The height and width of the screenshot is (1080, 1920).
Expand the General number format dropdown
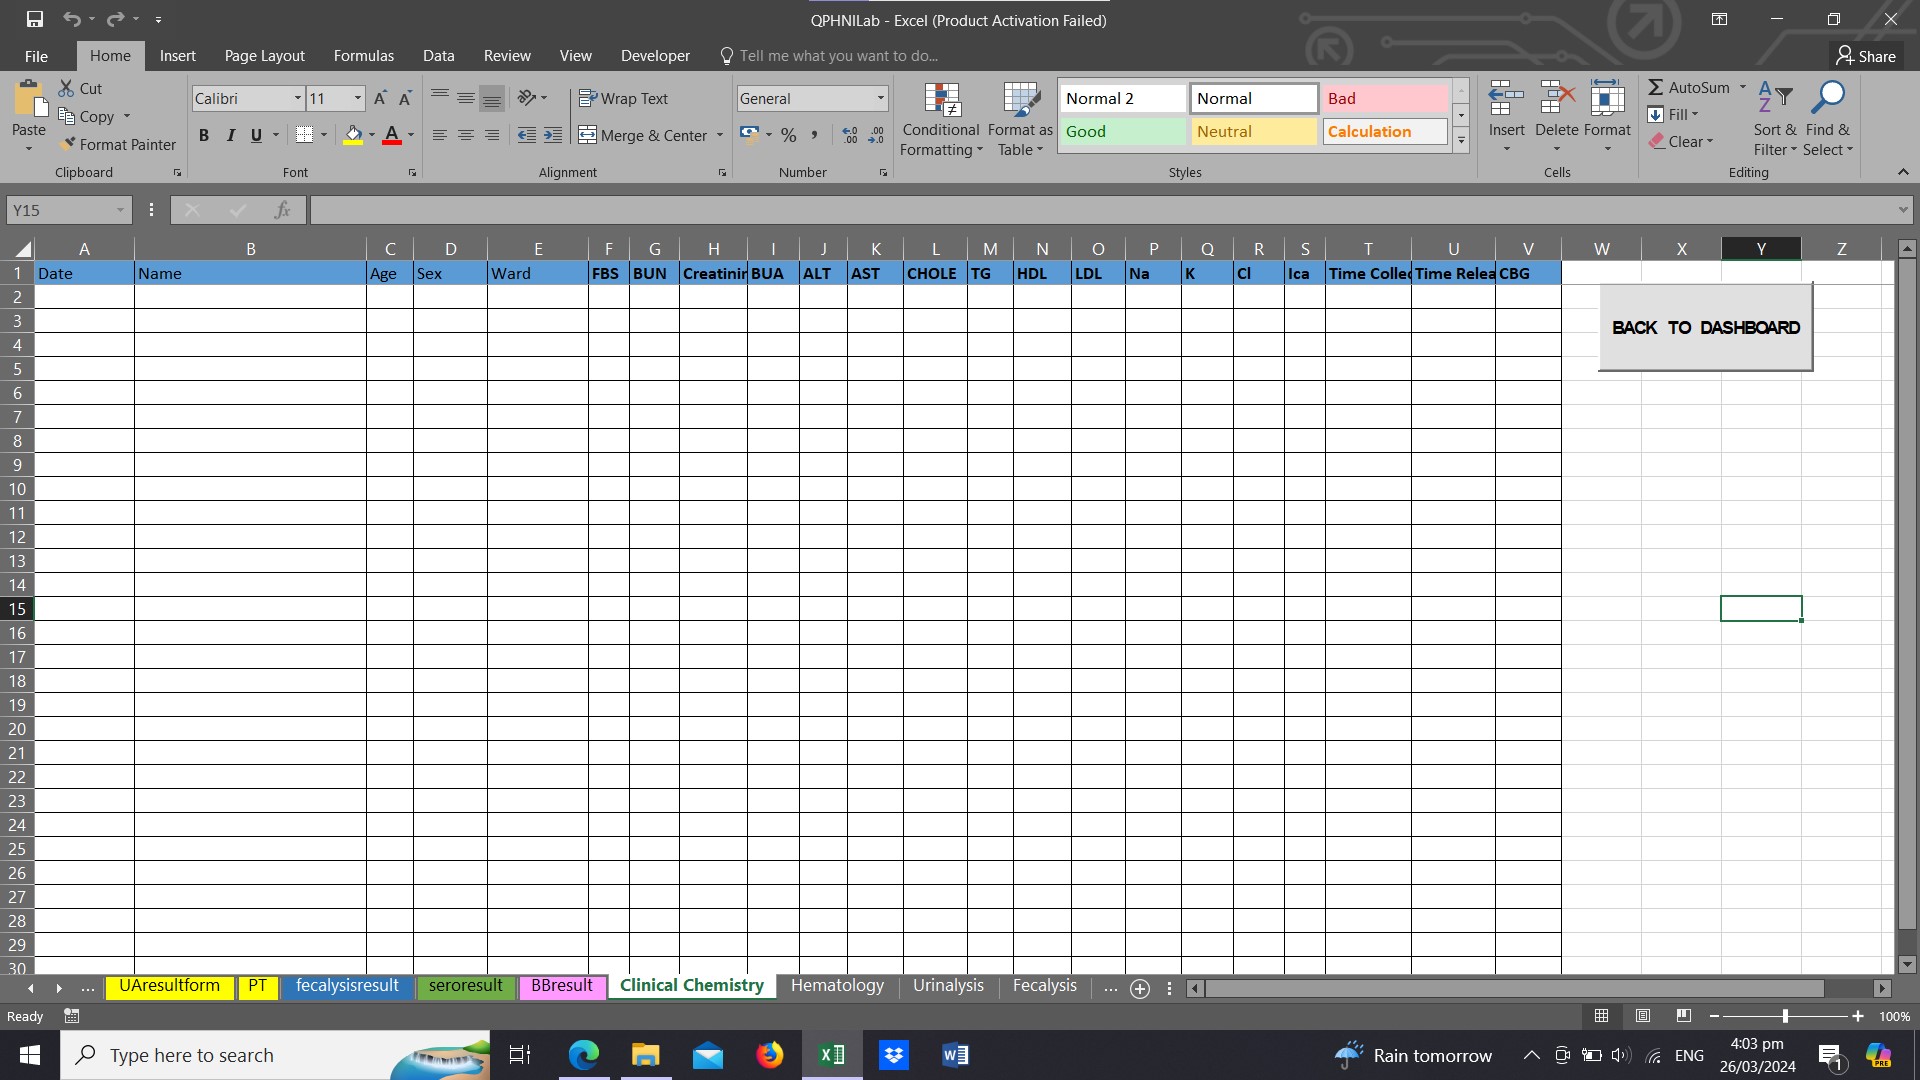880,98
